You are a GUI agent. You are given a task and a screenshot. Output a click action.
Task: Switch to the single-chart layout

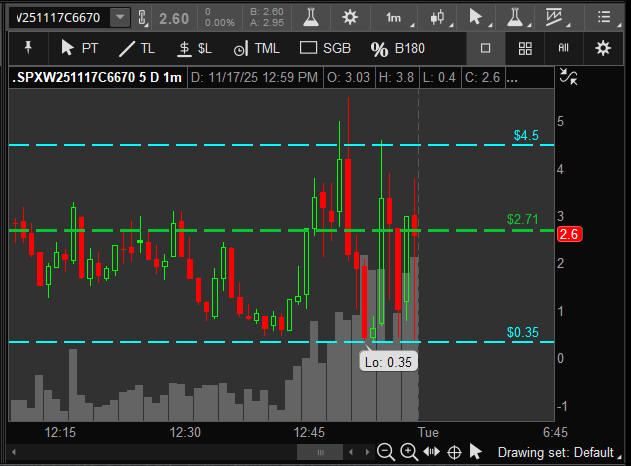(x=486, y=48)
